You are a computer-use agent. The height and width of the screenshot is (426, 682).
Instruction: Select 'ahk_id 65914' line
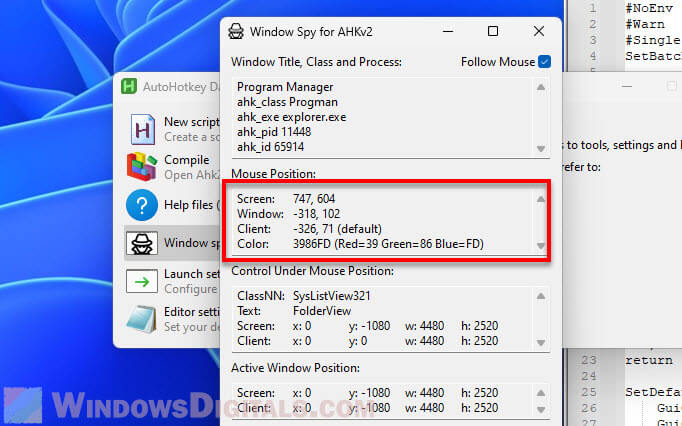click(271, 147)
